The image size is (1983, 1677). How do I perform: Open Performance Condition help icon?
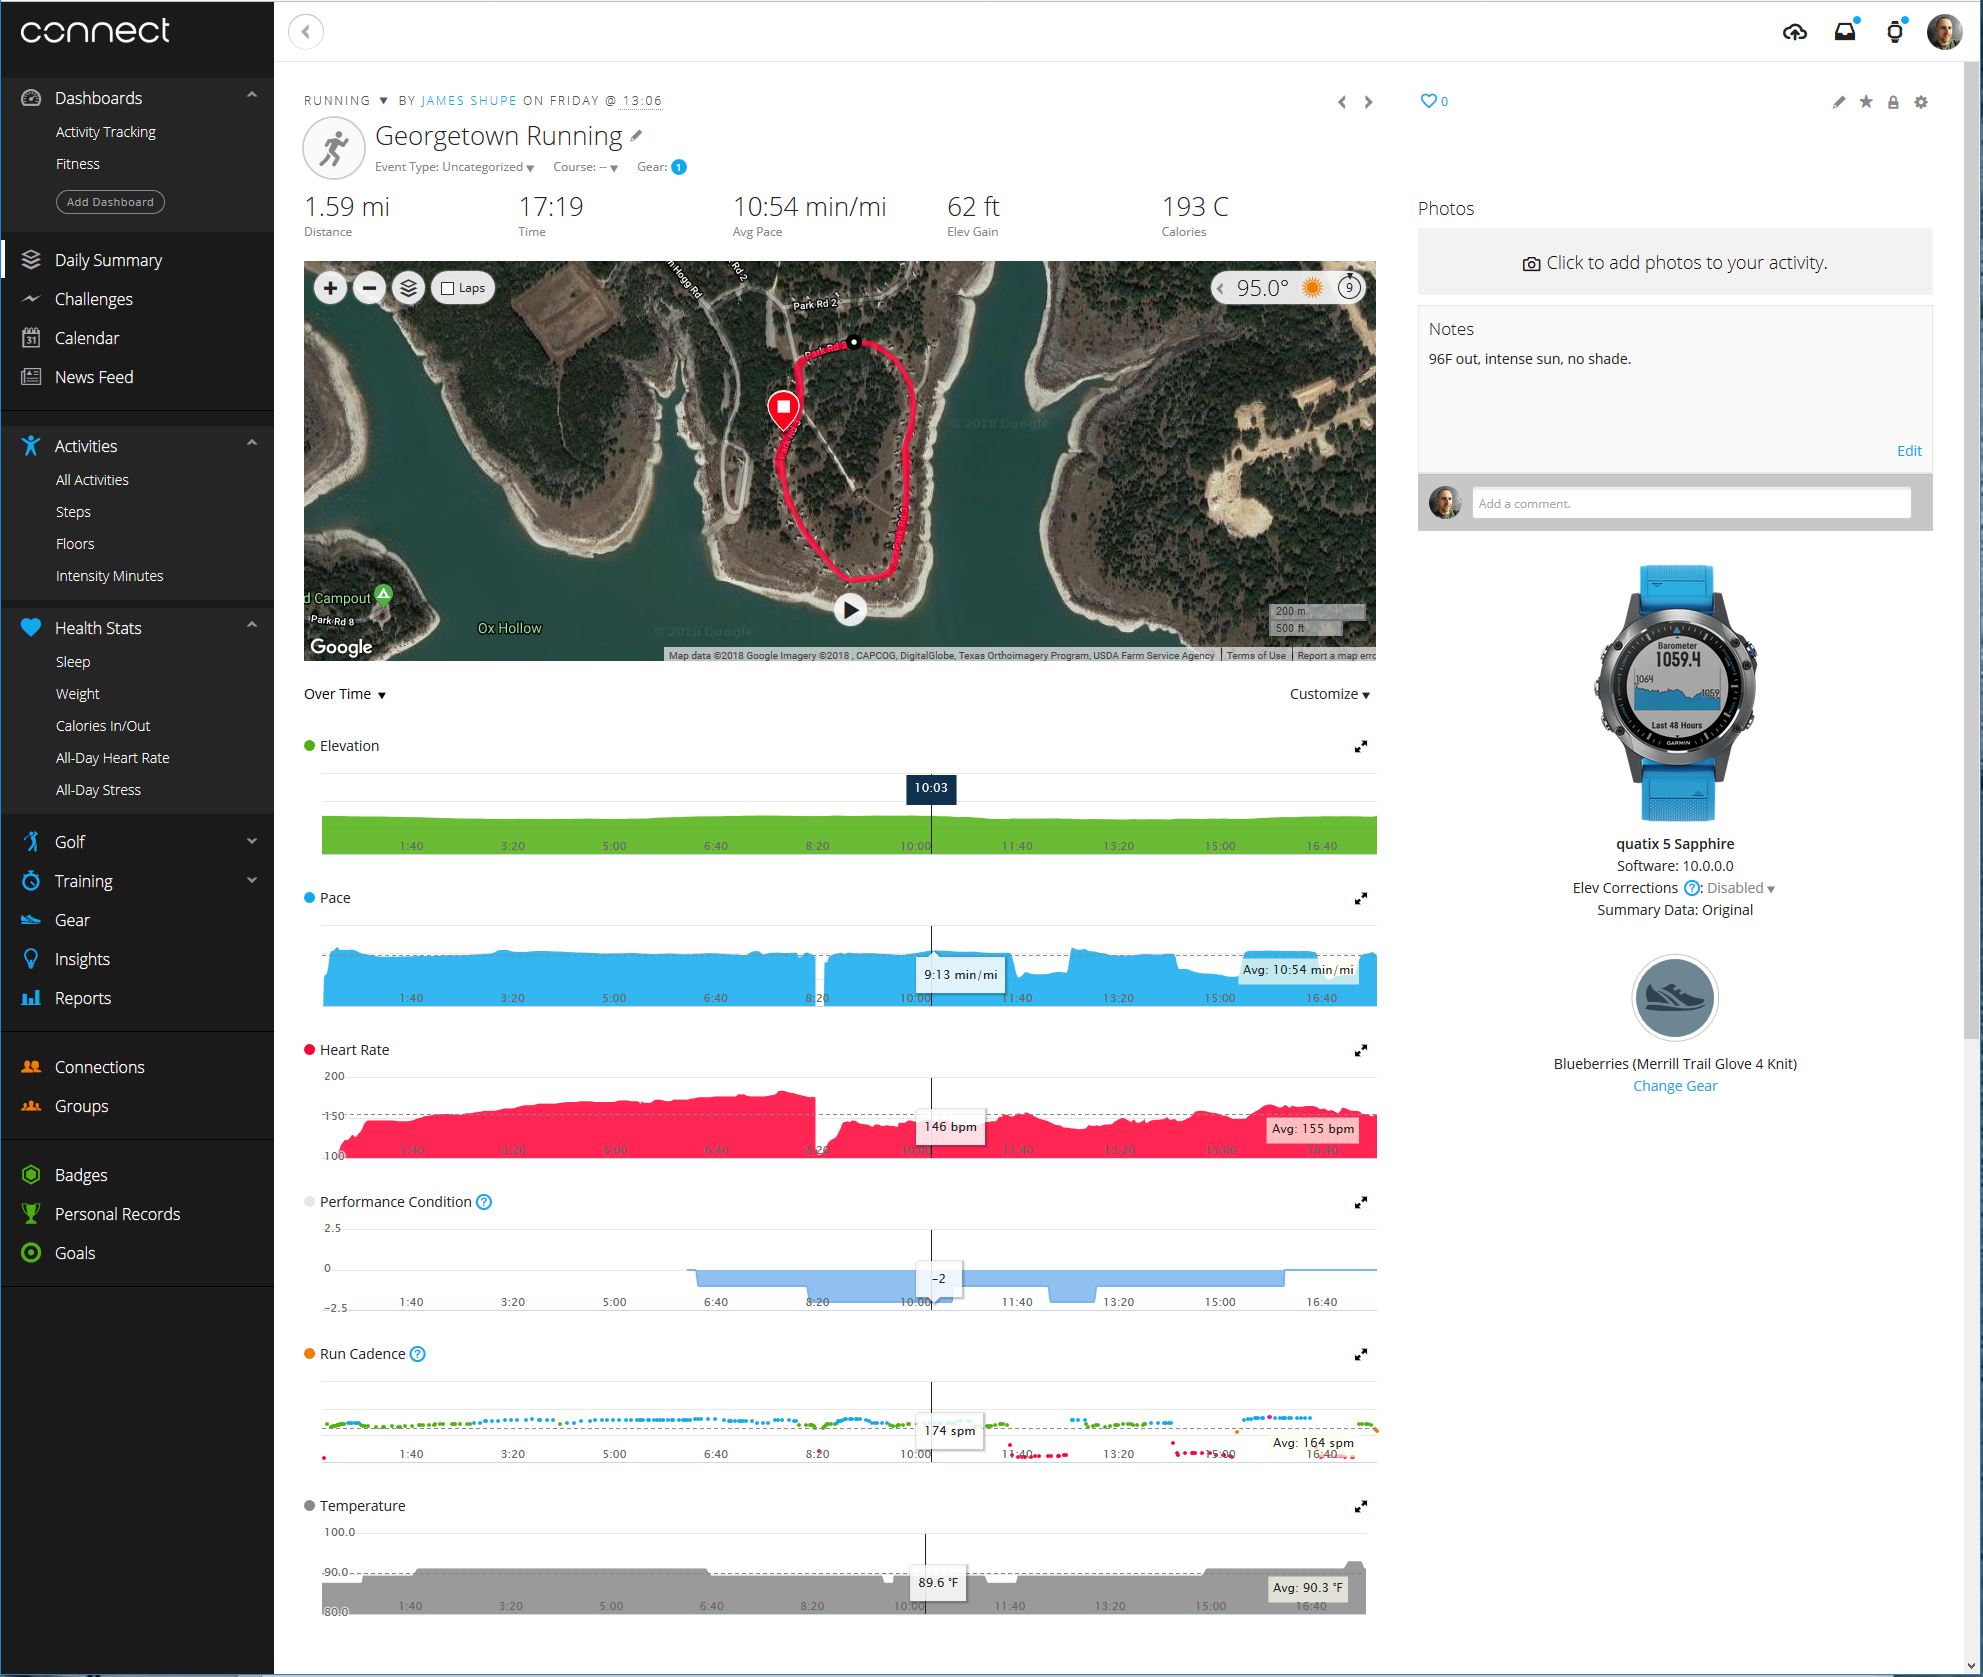(x=484, y=1202)
